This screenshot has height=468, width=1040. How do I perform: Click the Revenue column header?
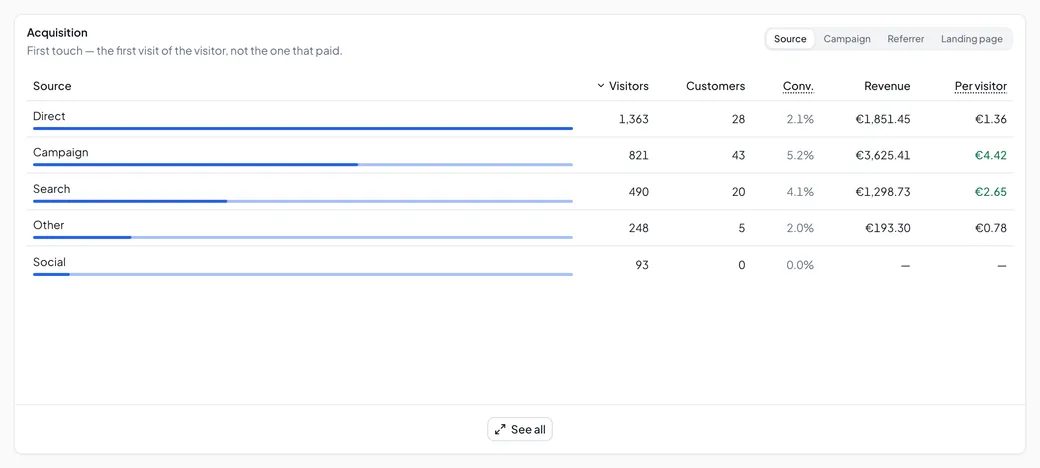pyautogui.click(x=887, y=86)
